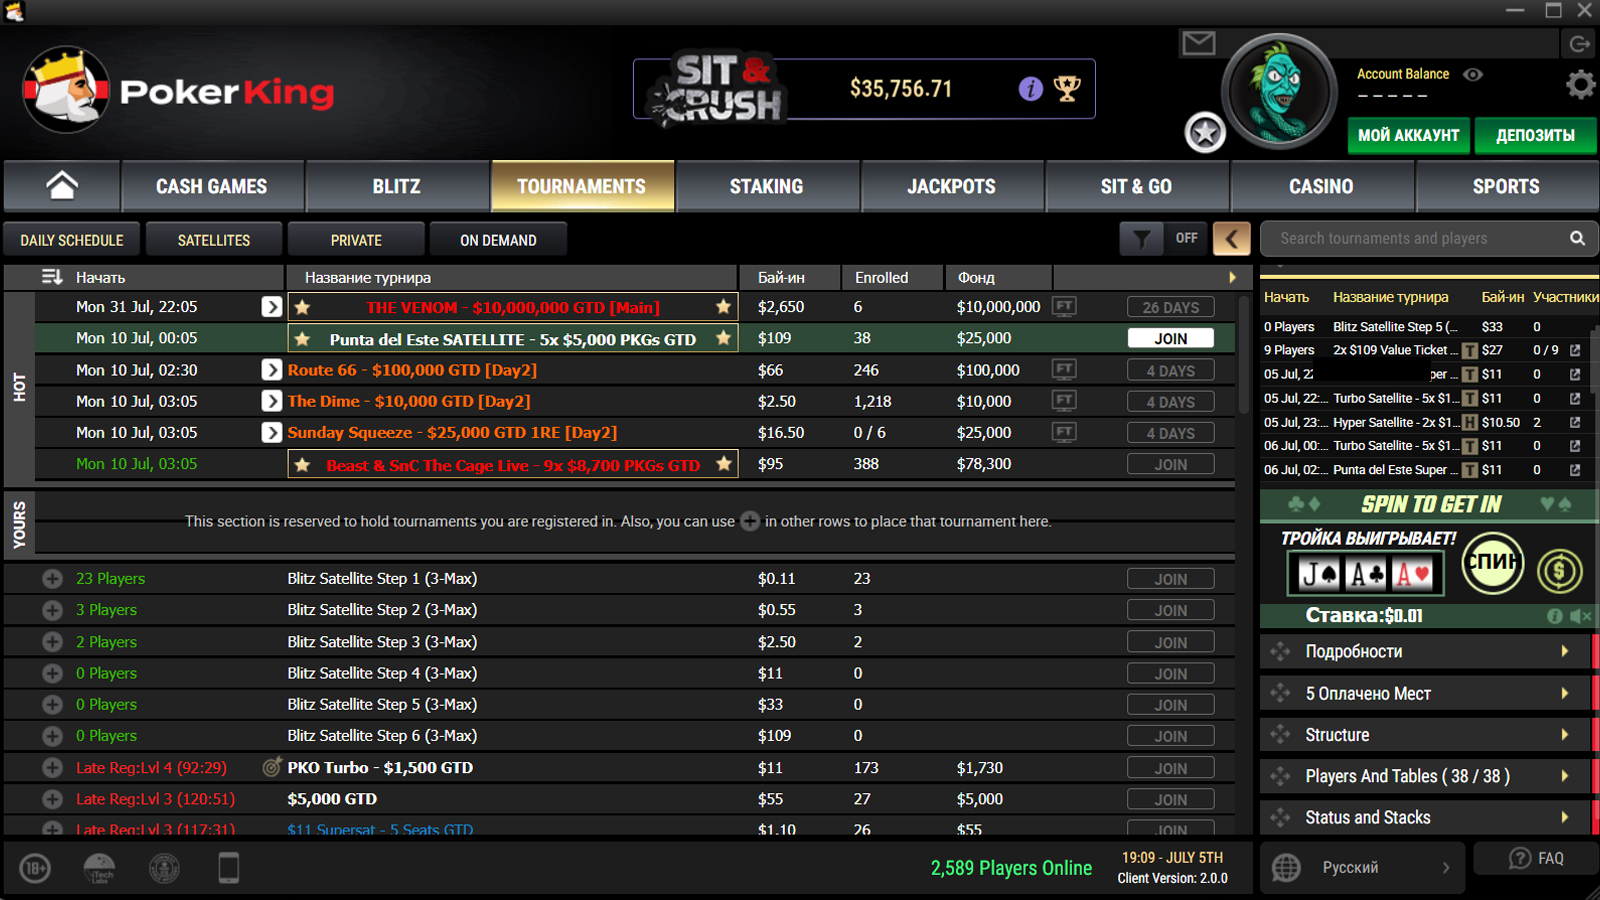Join the Punta del Este SATELLITE tournament

(x=1170, y=339)
